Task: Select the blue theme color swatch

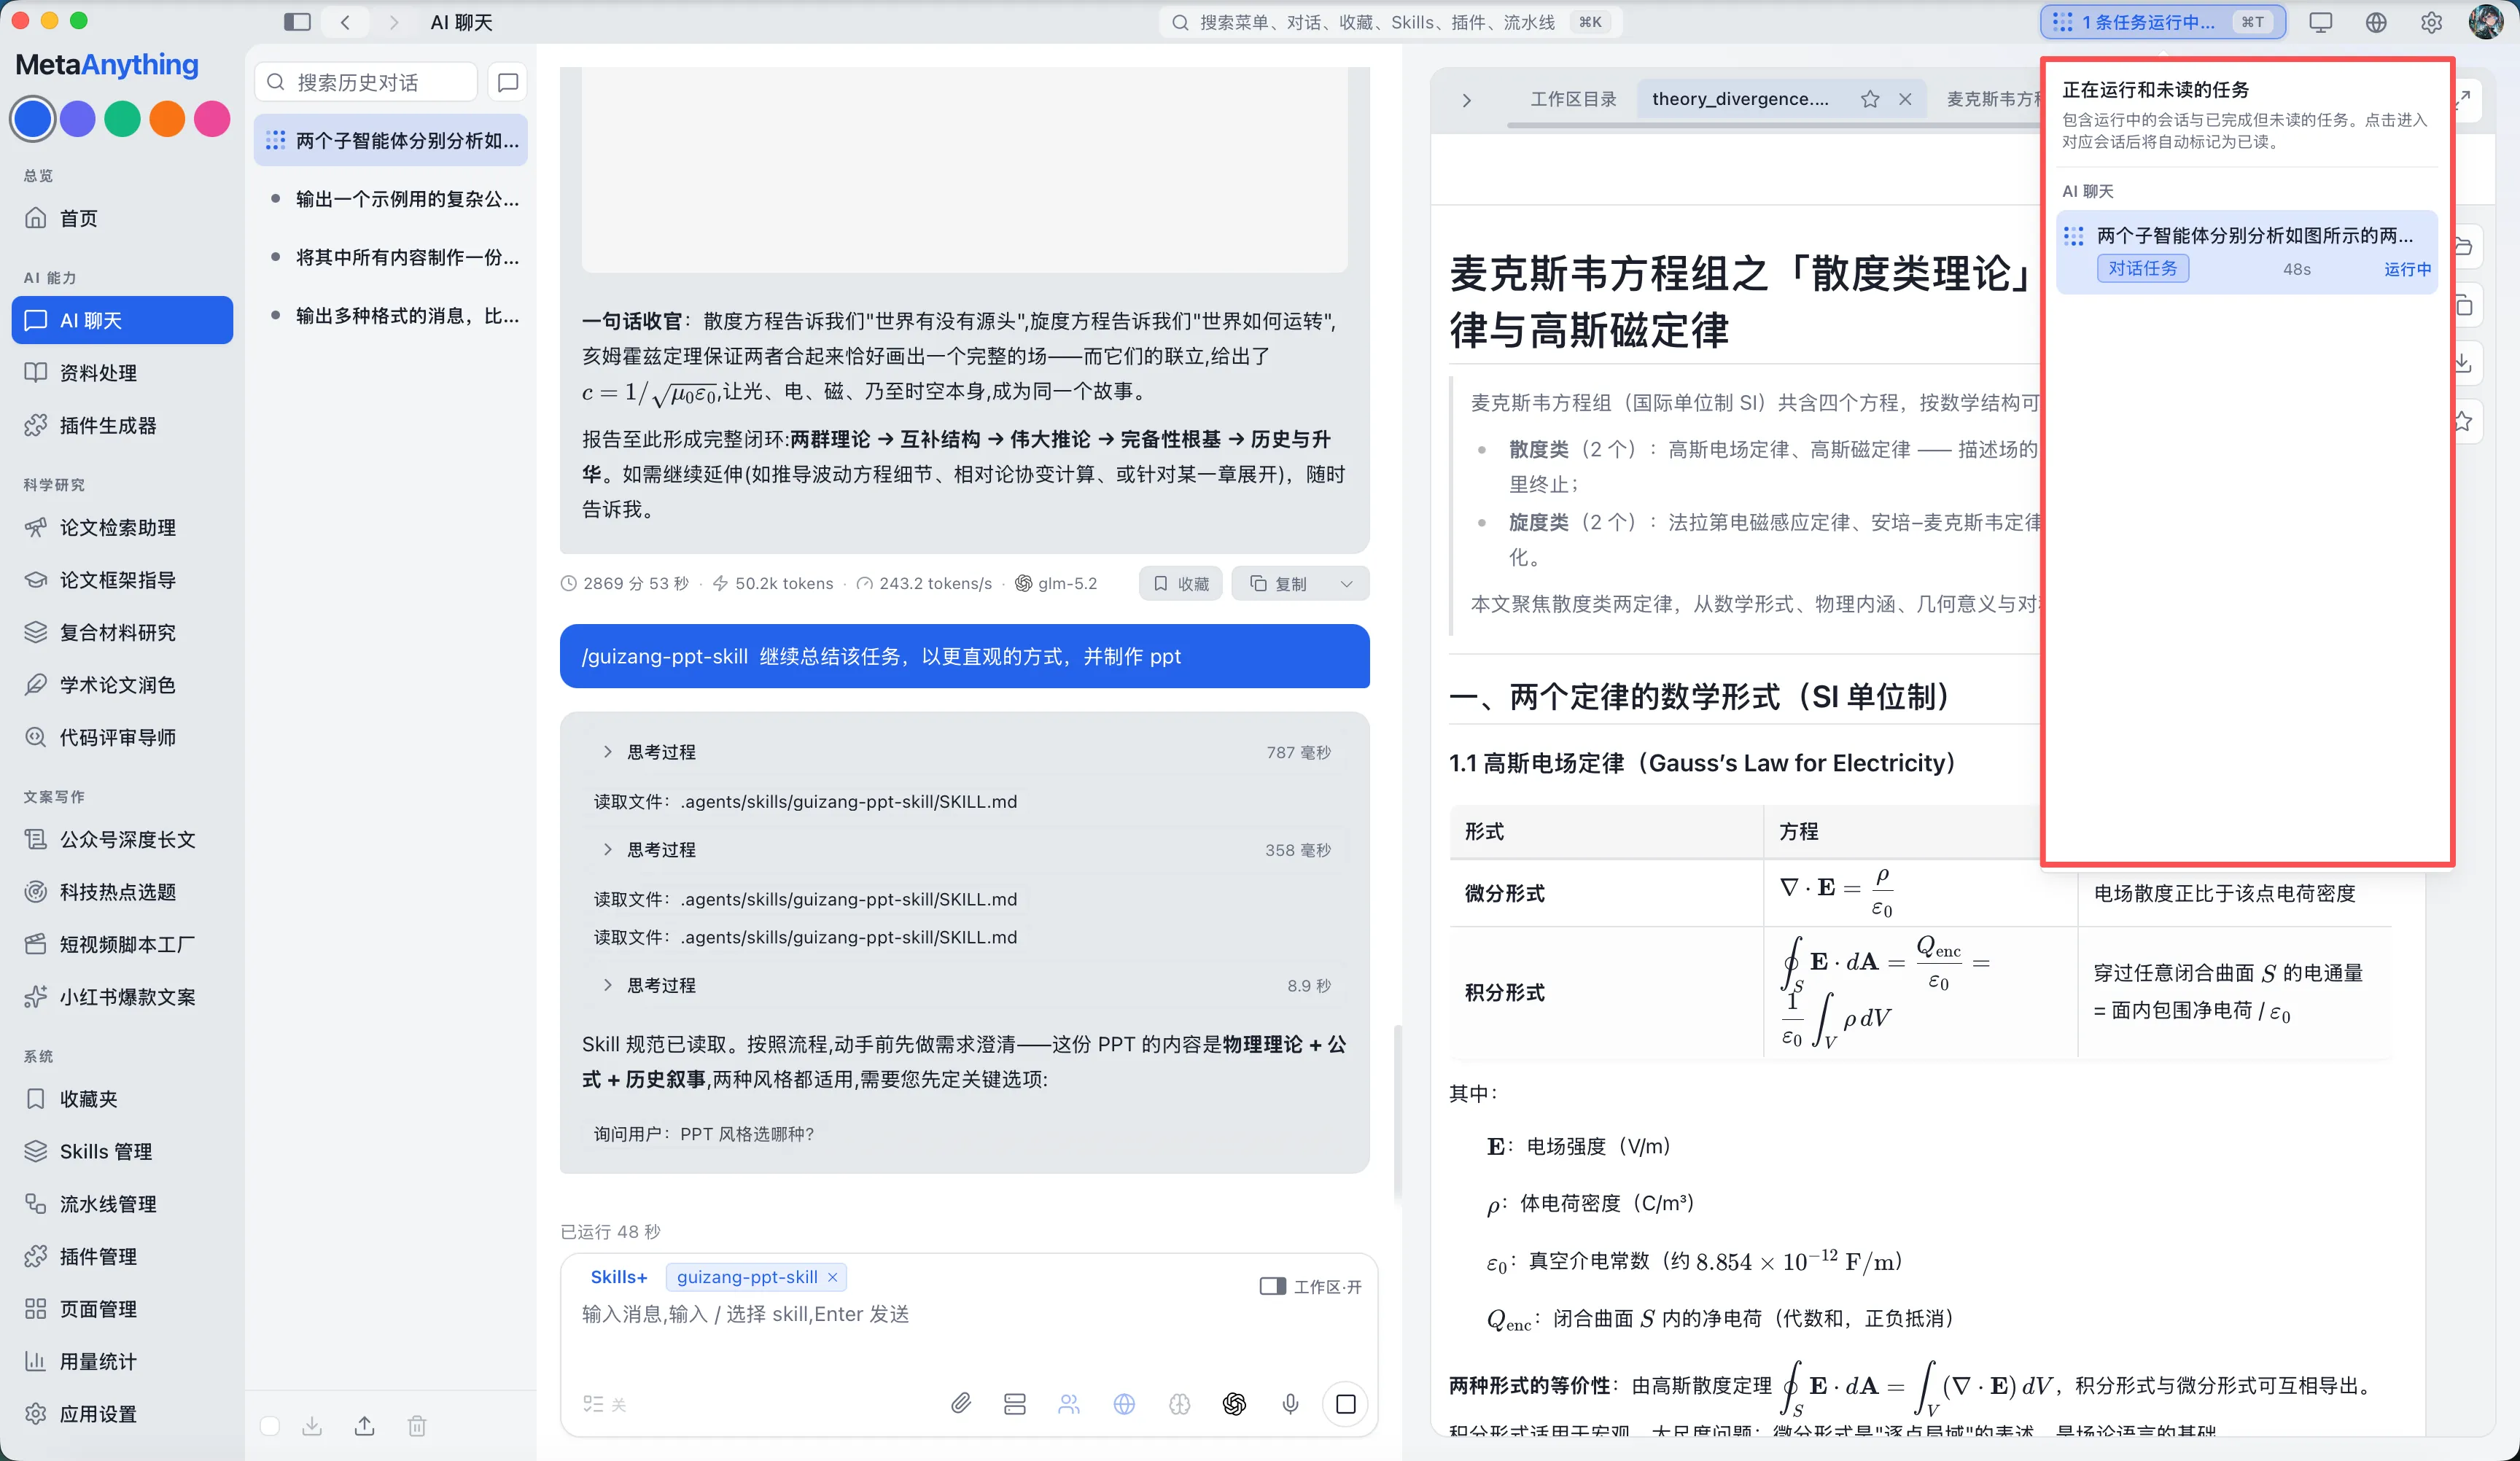Action: [32, 119]
